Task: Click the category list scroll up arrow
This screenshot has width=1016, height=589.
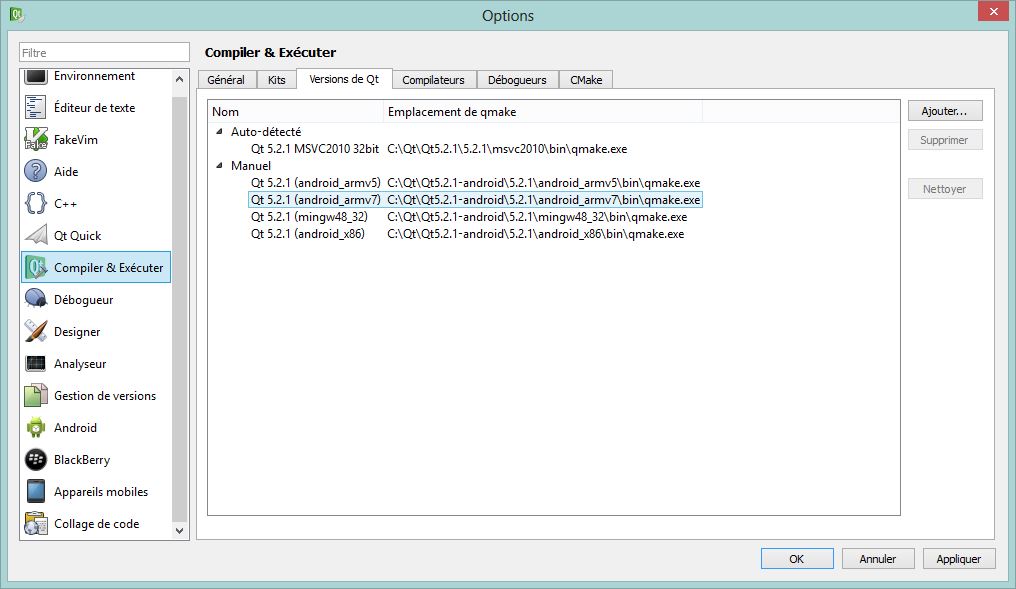Action: pos(179,79)
